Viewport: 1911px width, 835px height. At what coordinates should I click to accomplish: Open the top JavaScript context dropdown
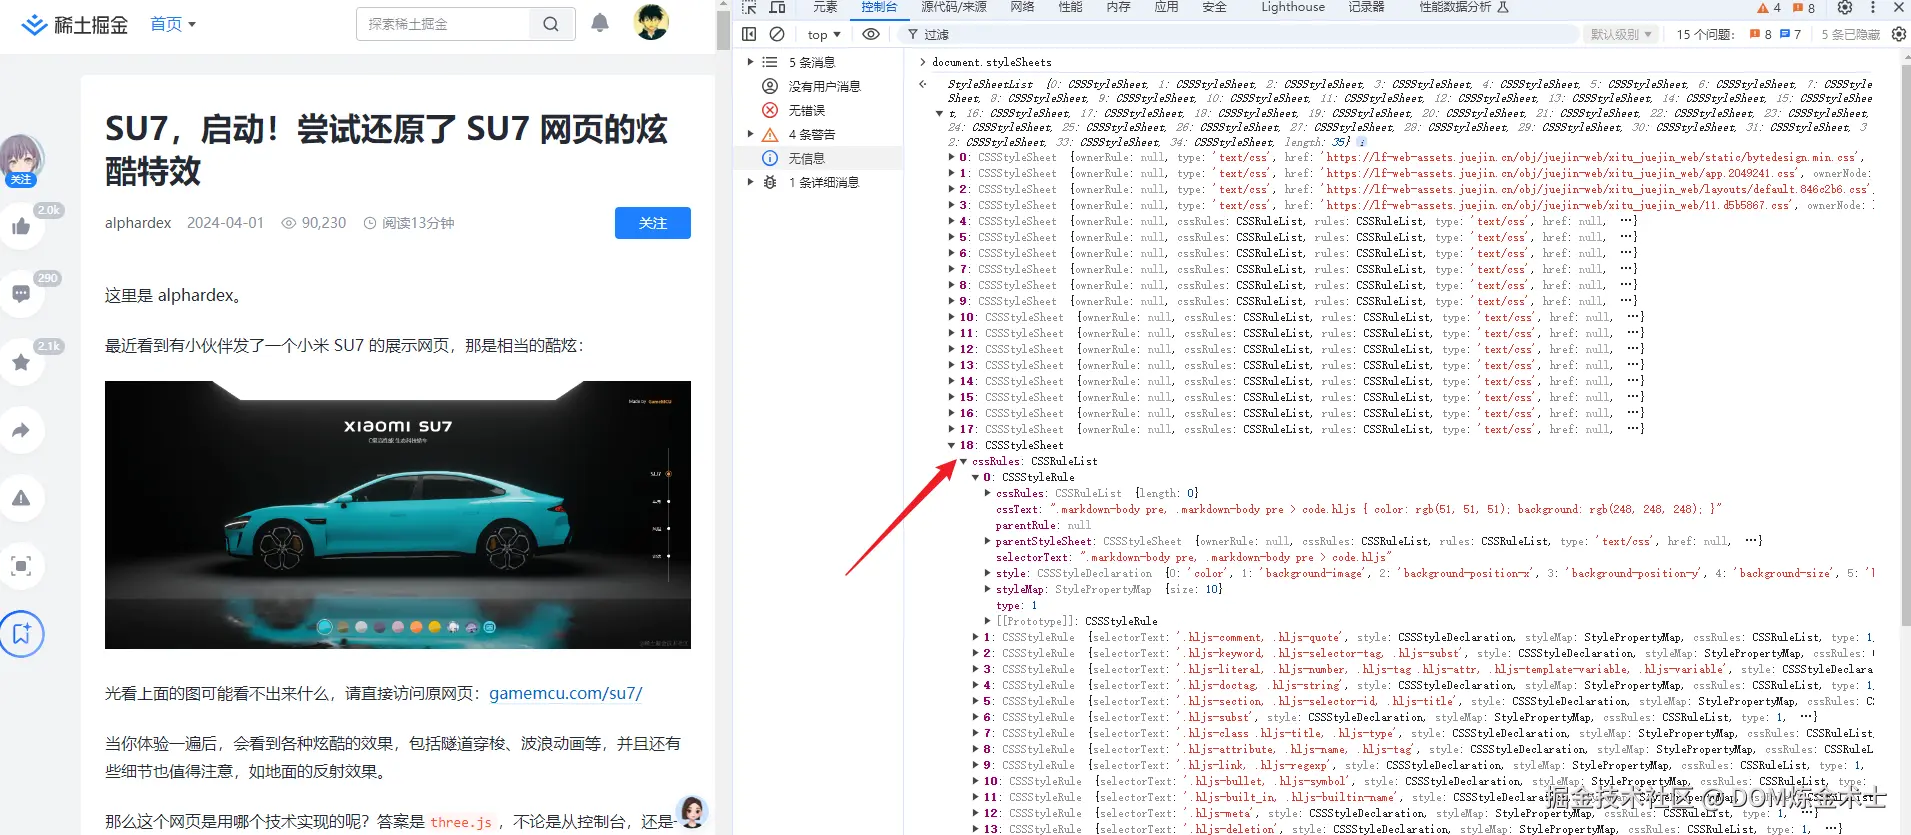click(824, 34)
